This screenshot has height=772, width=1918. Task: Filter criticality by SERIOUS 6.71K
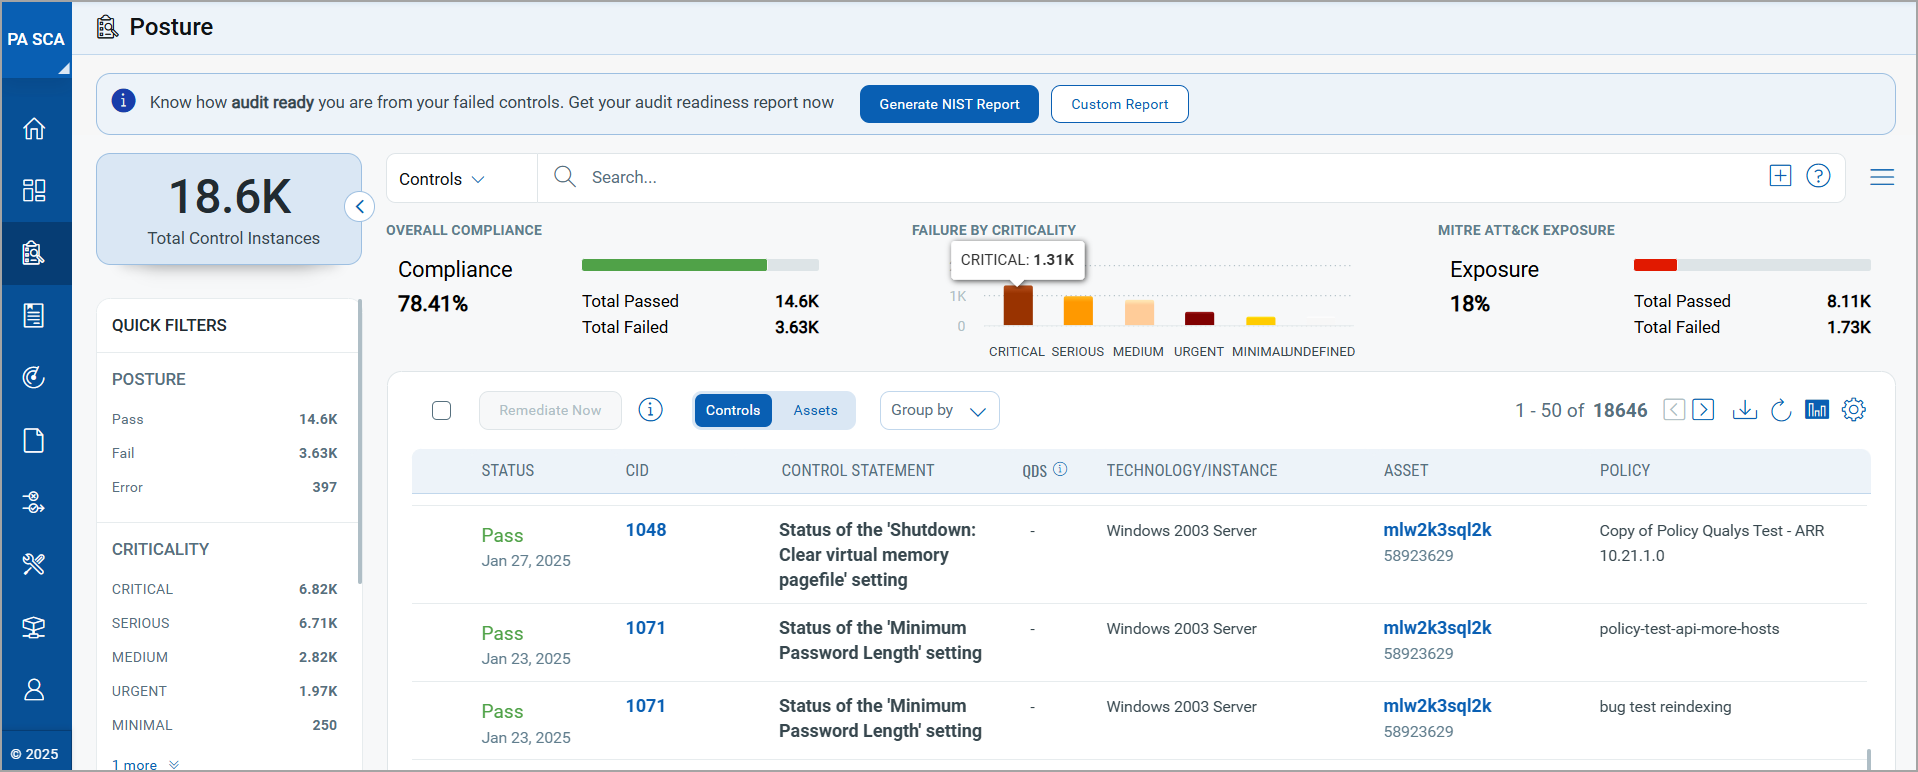pos(225,623)
